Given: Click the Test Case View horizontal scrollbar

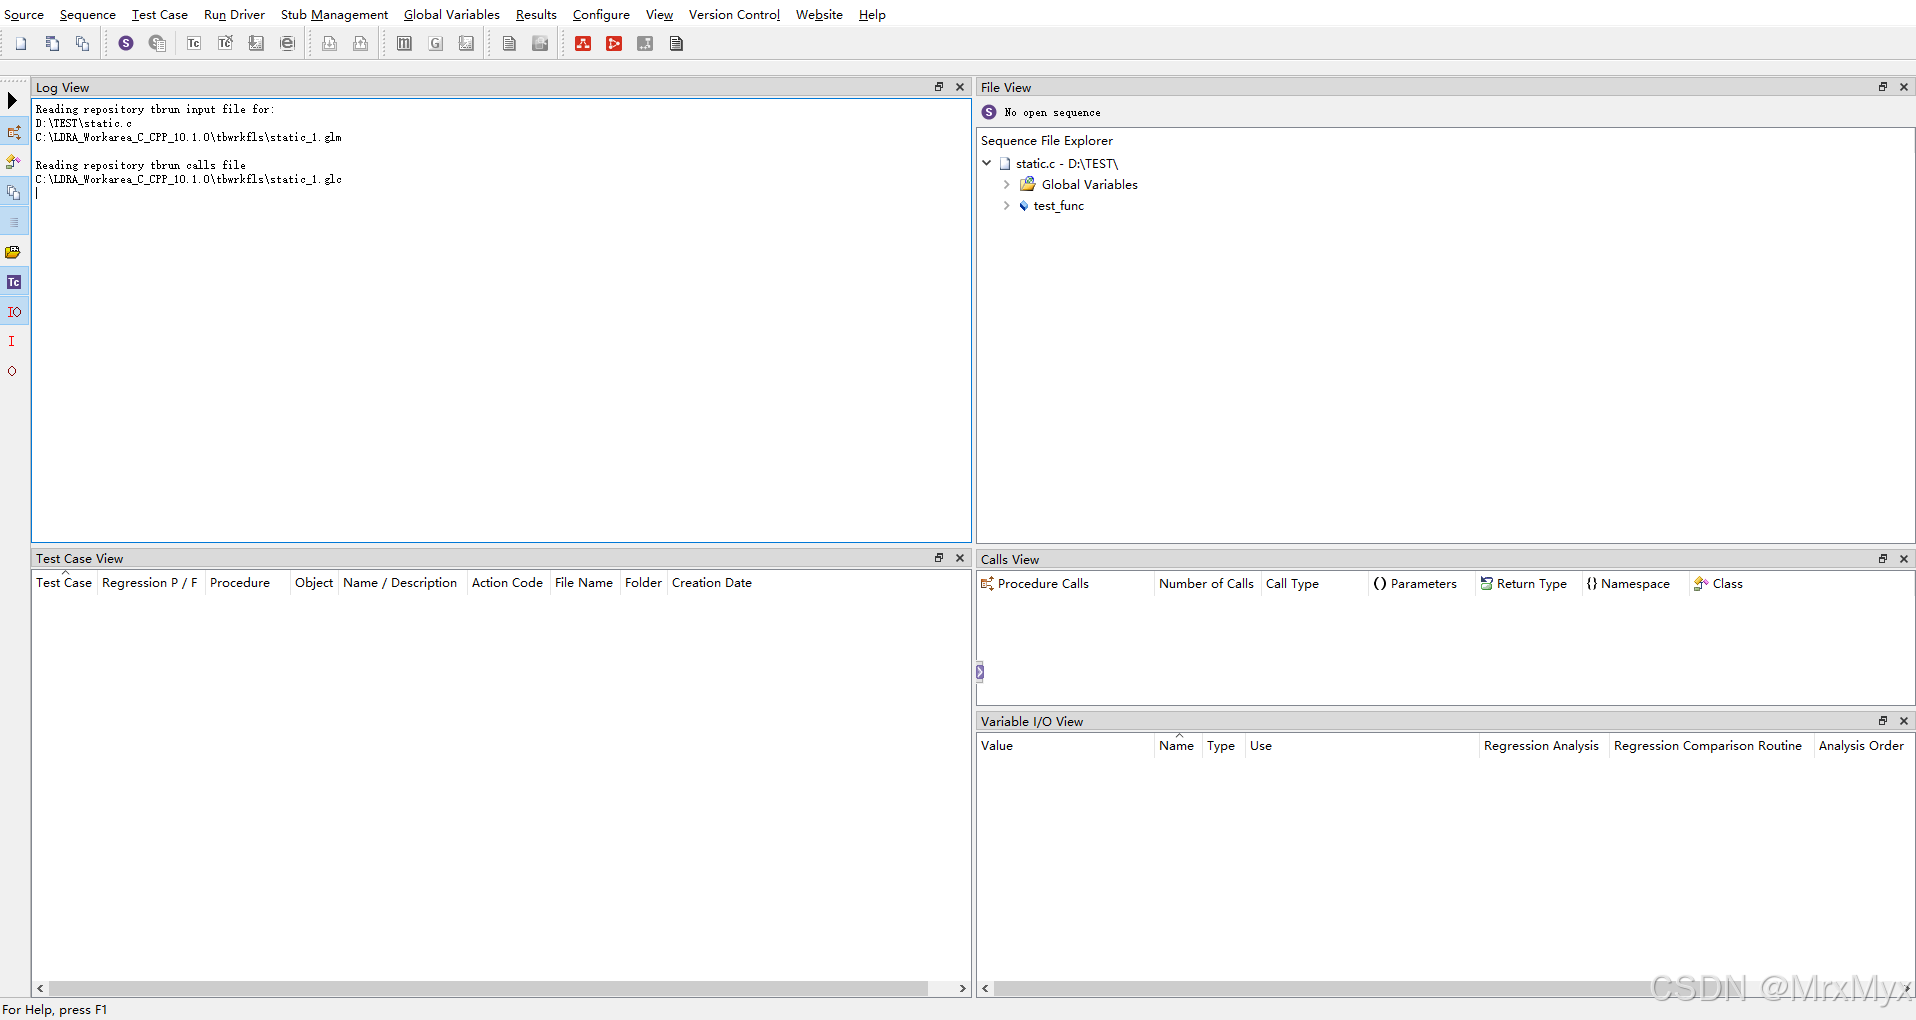Looking at the screenshot, I should 488,988.
